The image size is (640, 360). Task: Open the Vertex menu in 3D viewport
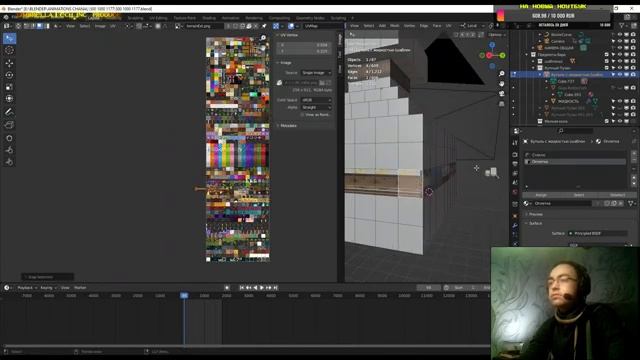pos(409,26)
